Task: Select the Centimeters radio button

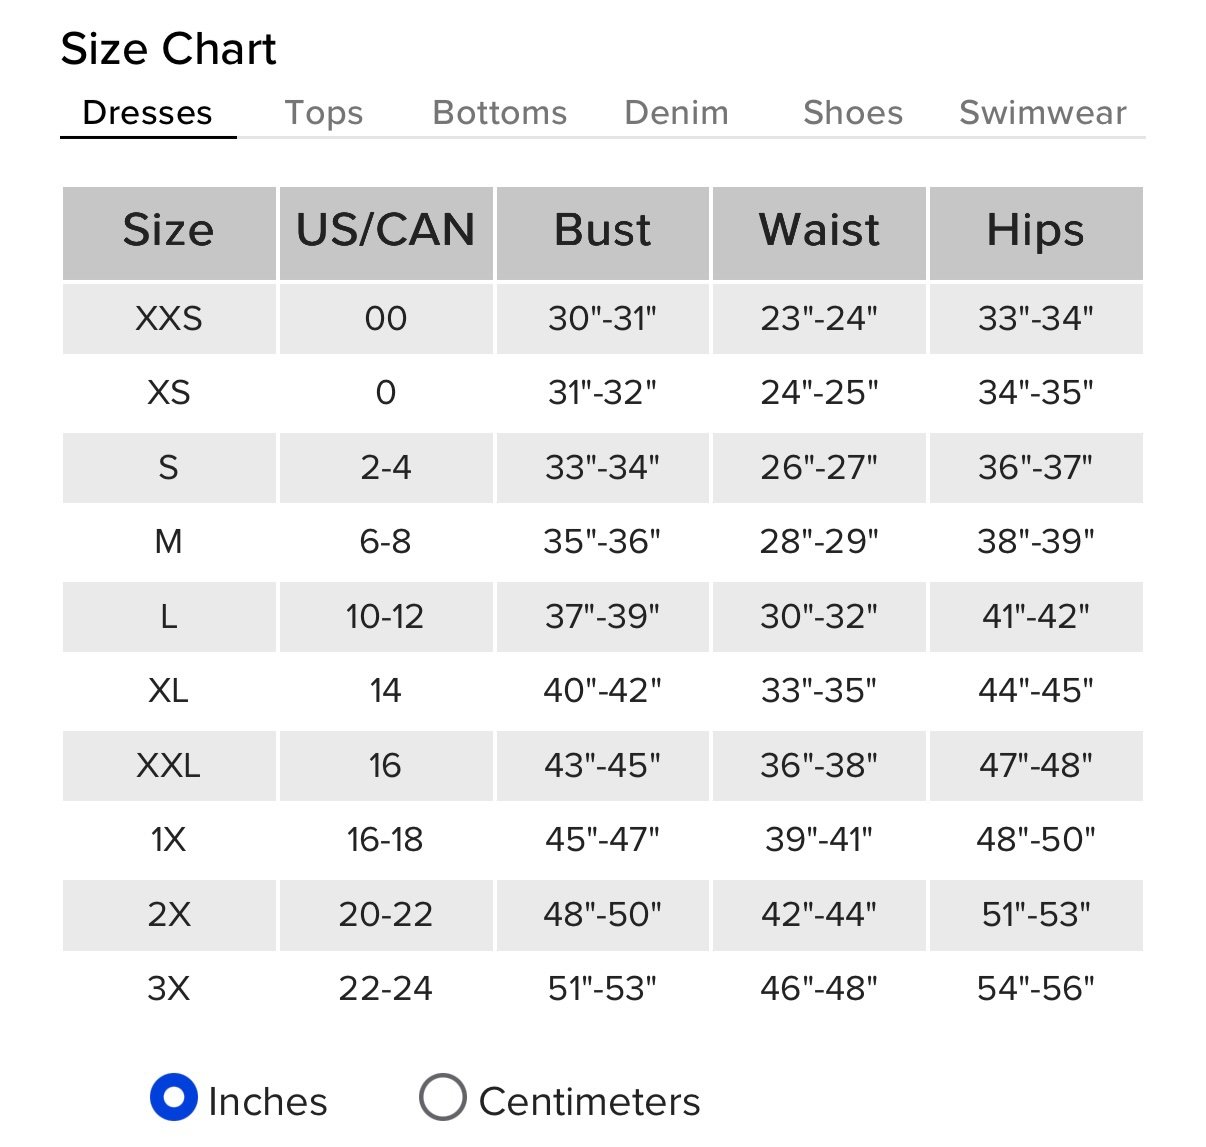Action: click(x=443, y=1098)
